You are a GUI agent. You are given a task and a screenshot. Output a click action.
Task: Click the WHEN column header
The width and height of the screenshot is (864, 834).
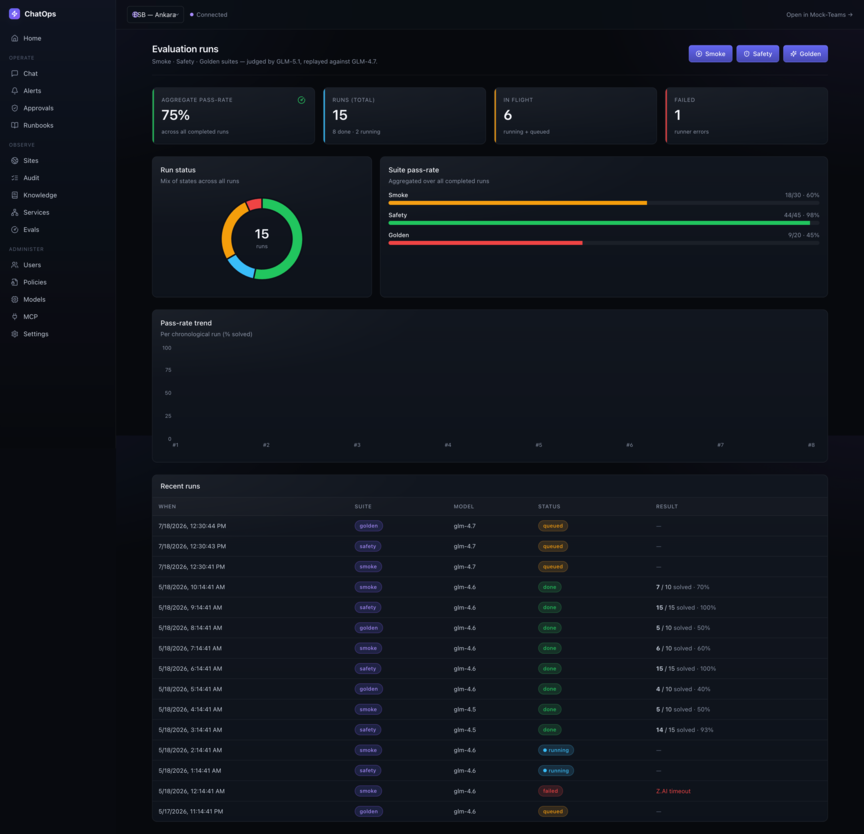click(x=168, y=506)
